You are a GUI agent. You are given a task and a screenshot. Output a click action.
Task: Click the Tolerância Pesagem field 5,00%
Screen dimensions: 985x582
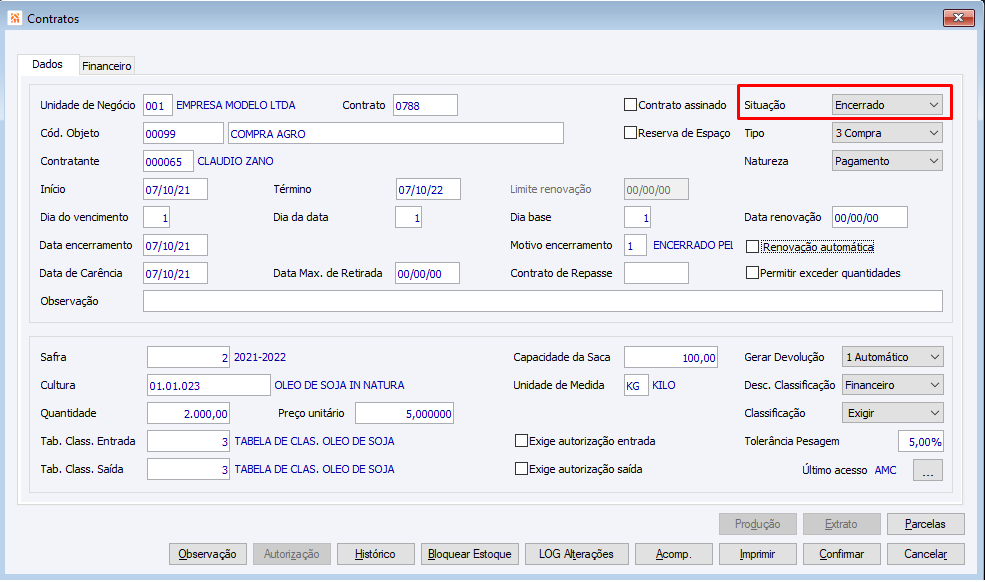(921, 441)
